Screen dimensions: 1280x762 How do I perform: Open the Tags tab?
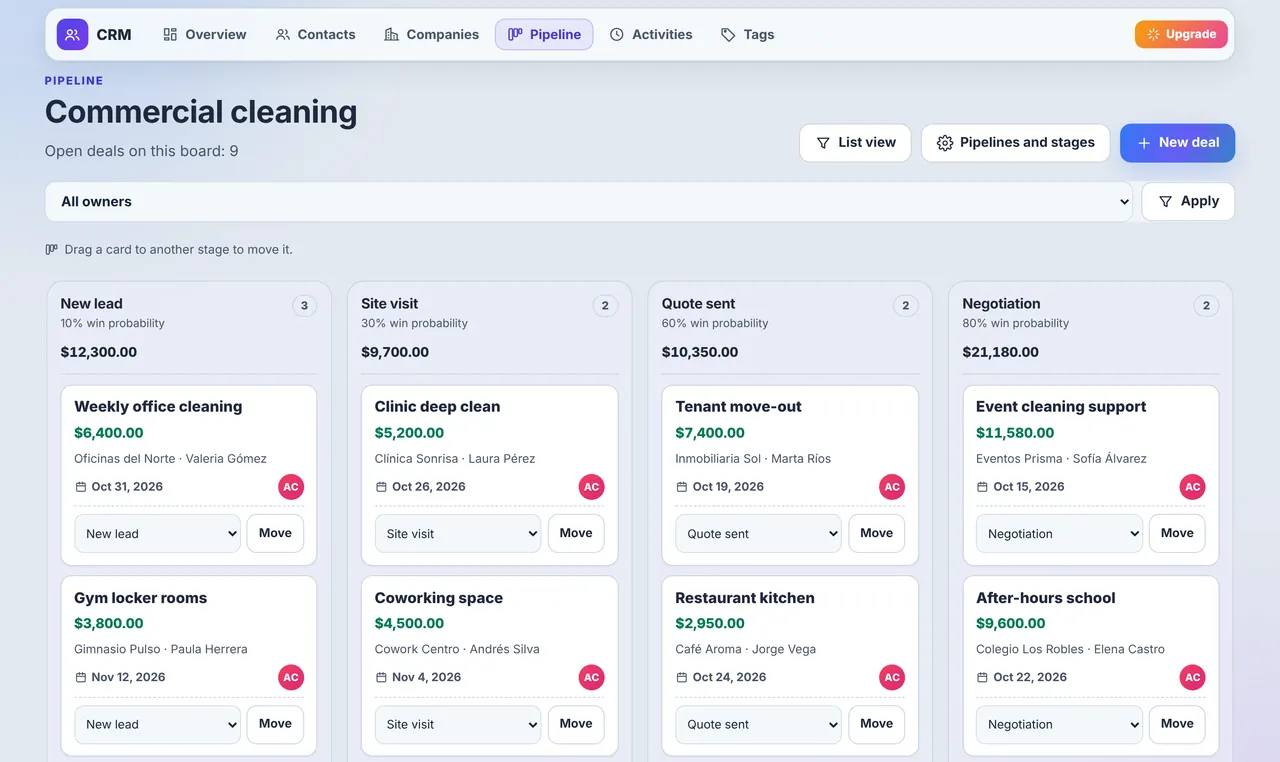tap(747, 34)
